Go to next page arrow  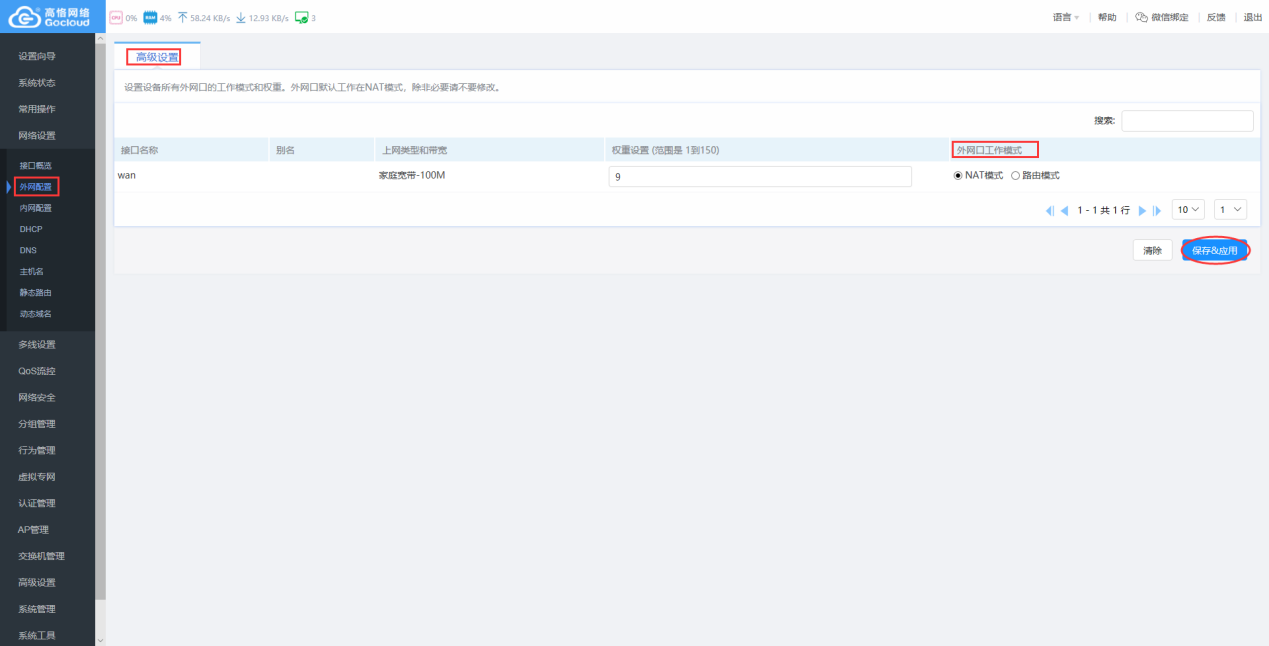1142,211
